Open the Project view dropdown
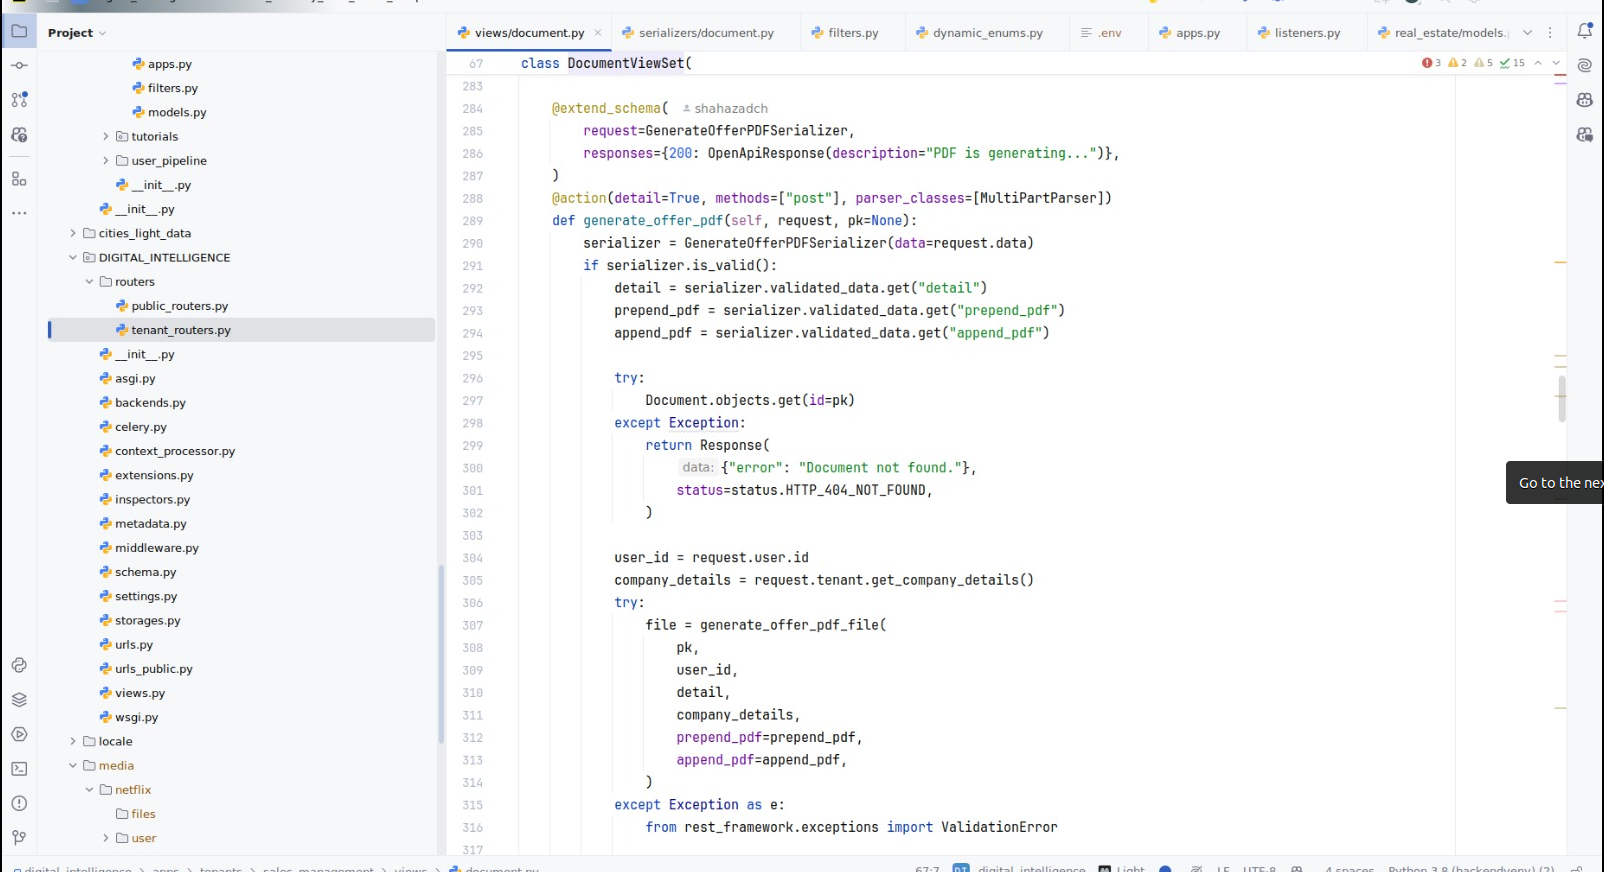Viewport: 1604px width, 872px height. tap(77, 33)
